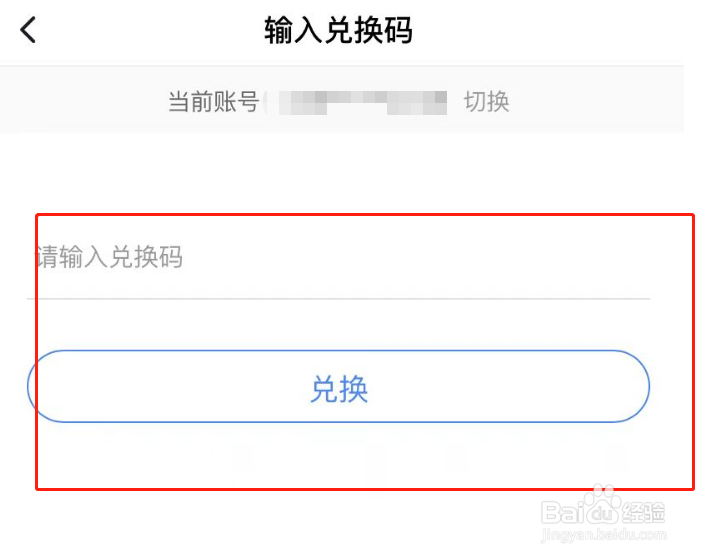Click the jingyan.baidu.com watermark text
Image resolution: width=706 pixels, height=559 pixels.
pyautogui.click(x=604, y=535)
